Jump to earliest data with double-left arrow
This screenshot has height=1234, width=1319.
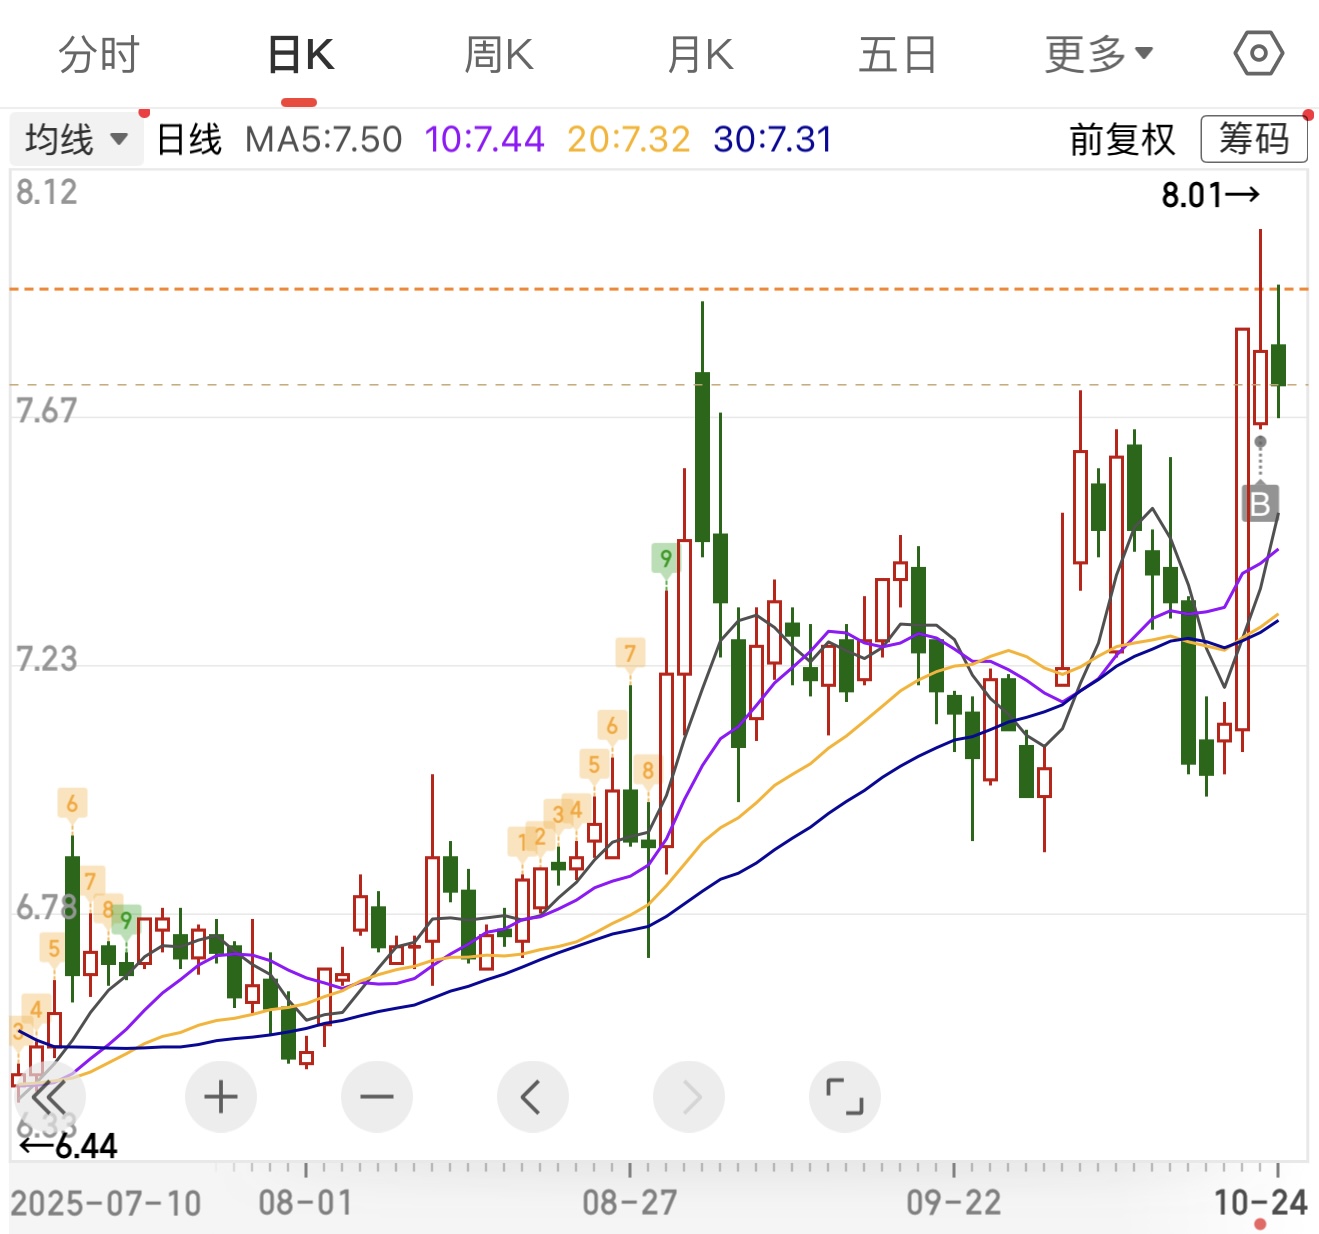point(48,1097)
